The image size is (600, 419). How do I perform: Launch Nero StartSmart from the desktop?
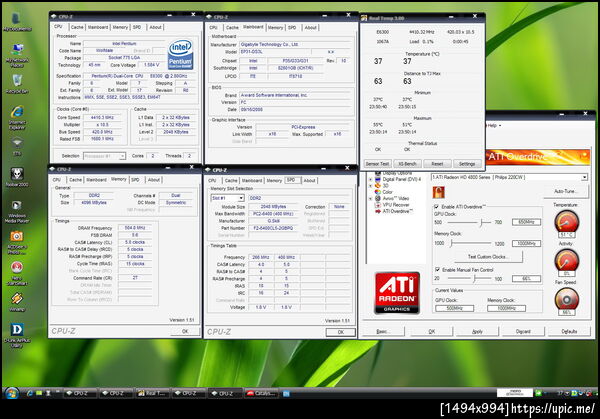point(17,274)
